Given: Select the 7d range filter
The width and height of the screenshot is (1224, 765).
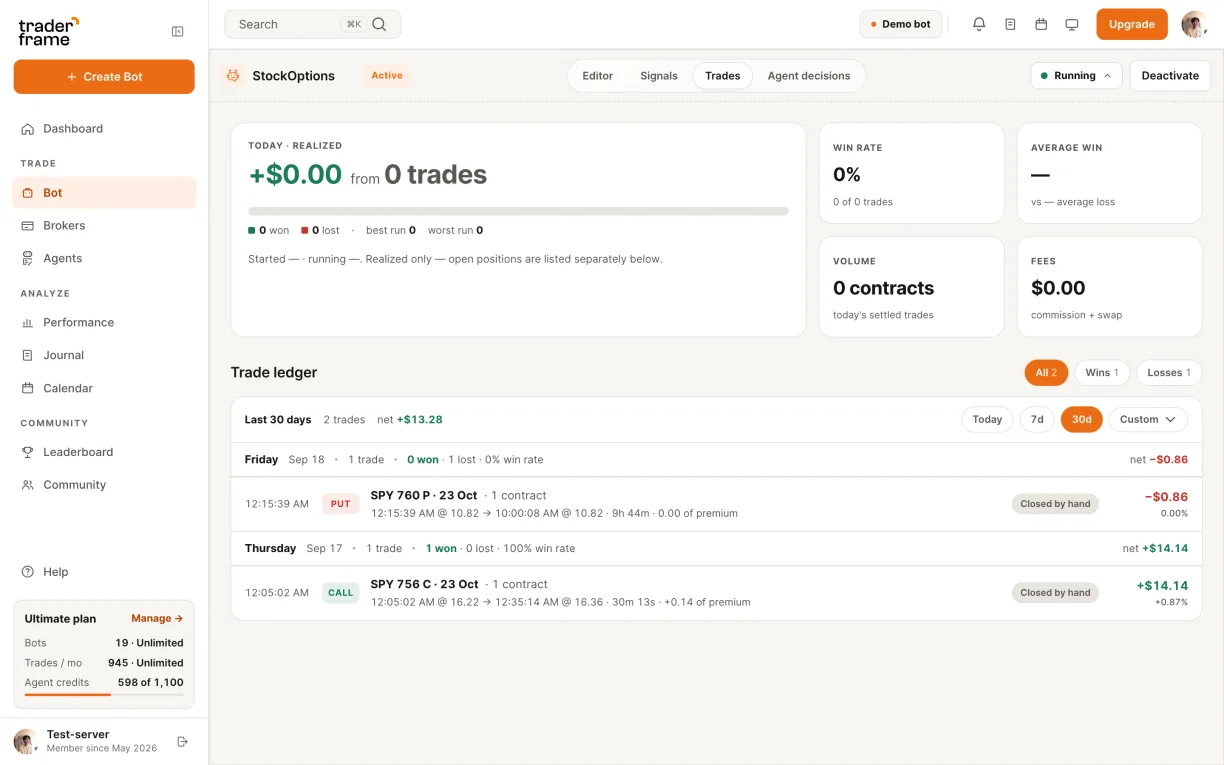Looking at the screenshot, I should (x=1037, y=420).
